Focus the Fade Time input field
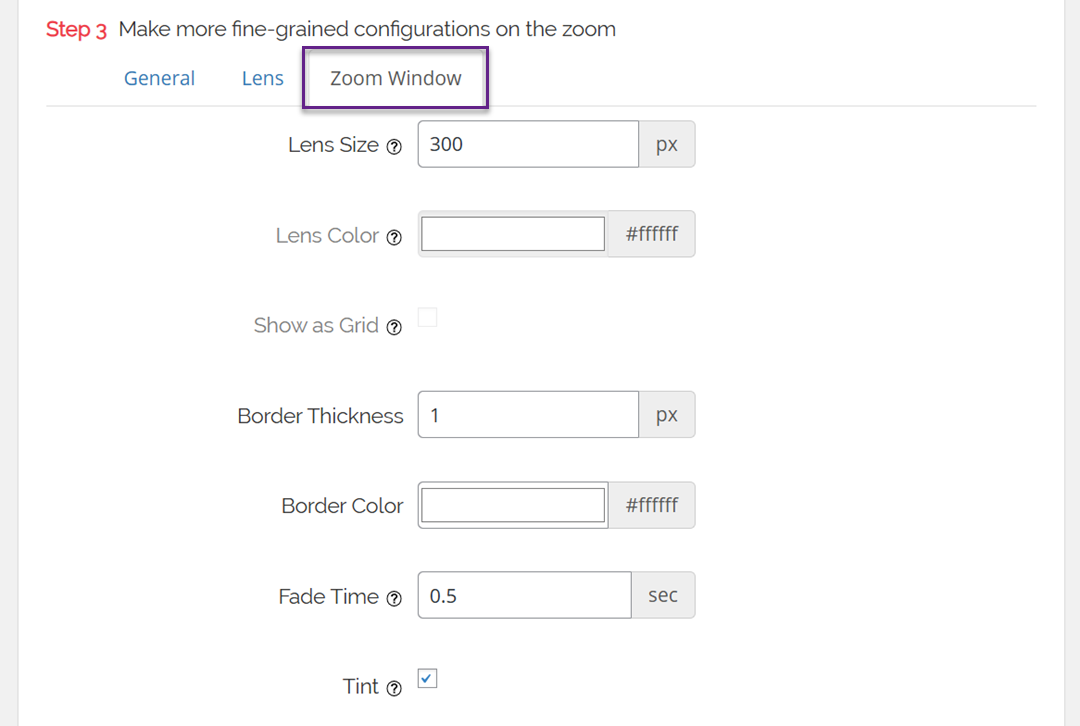 click(x=524, y=595)
